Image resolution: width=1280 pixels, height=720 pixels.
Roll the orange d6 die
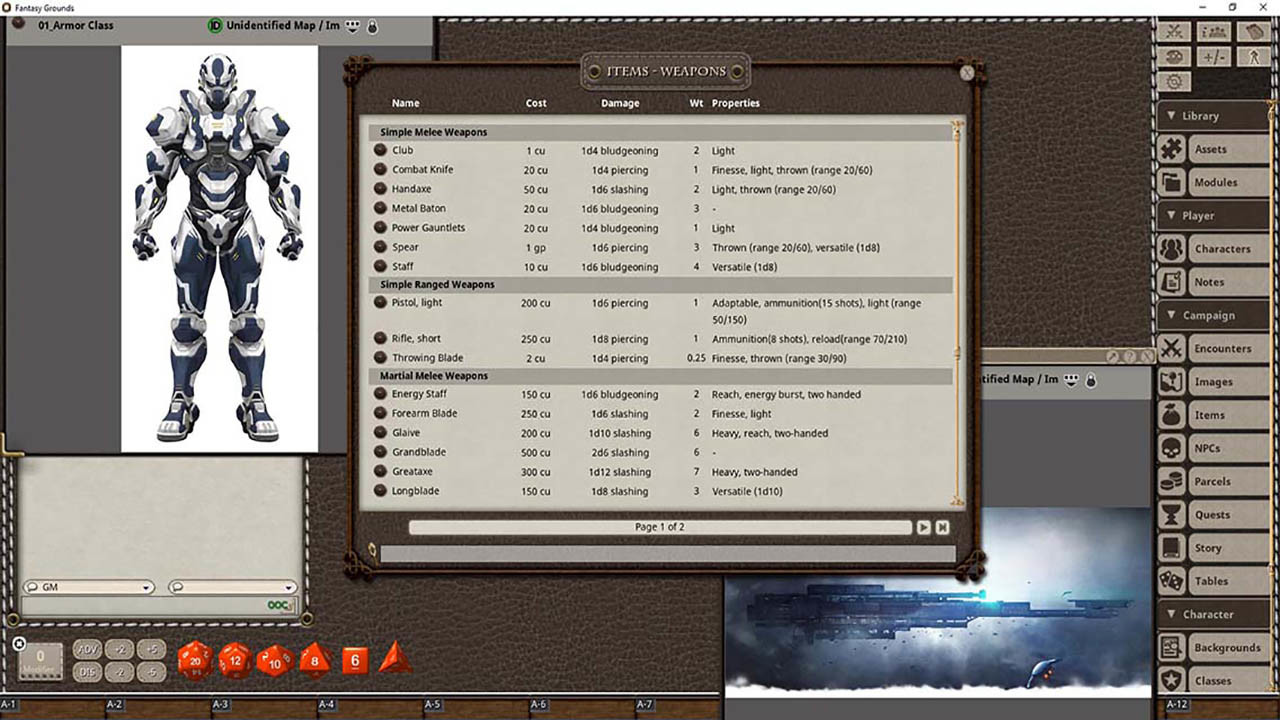pyautogui.click(x=353, y=660)
